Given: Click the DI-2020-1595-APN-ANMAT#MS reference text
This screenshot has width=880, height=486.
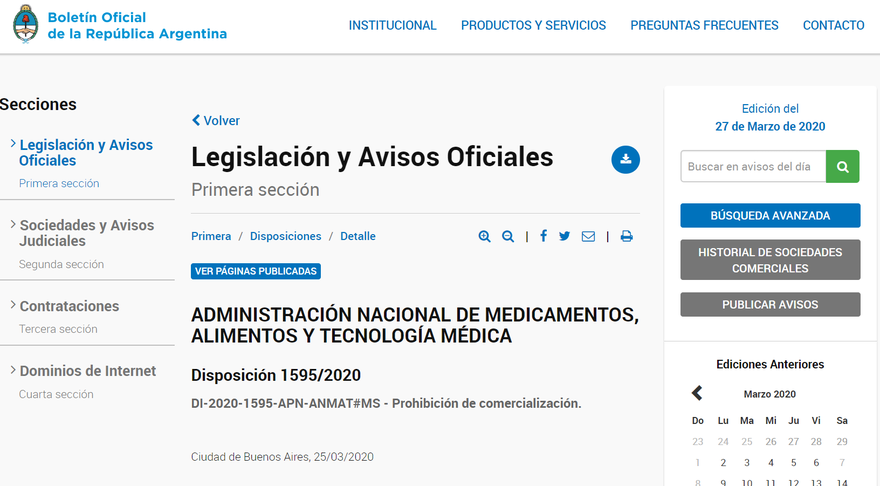Looking at the screenshot, I should 286,404.
